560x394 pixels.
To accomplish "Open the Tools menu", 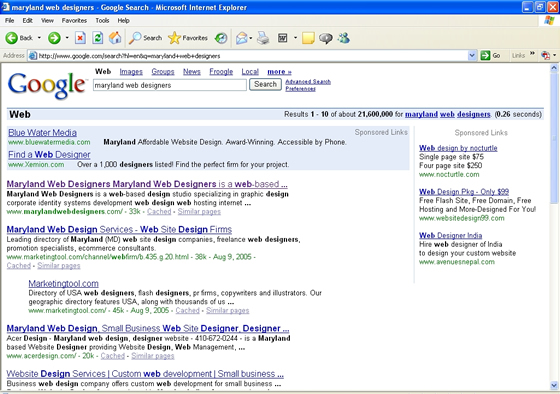I will pos(102,20).
